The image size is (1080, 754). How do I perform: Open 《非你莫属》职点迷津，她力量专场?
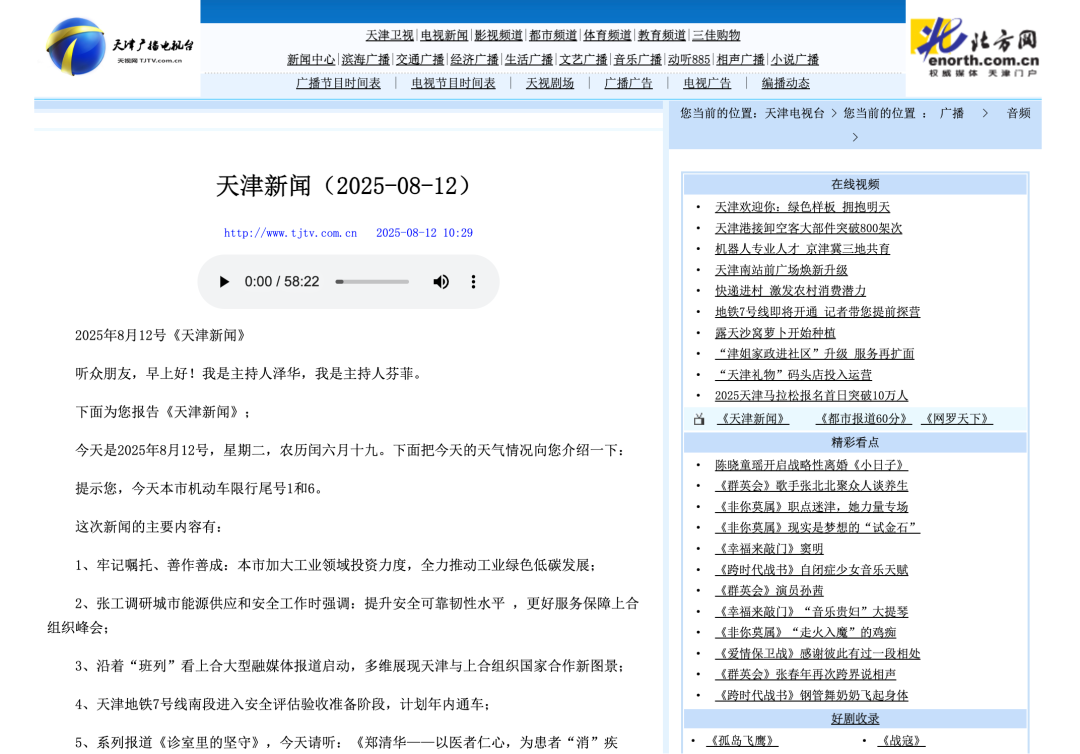click(x=811, y=507)
